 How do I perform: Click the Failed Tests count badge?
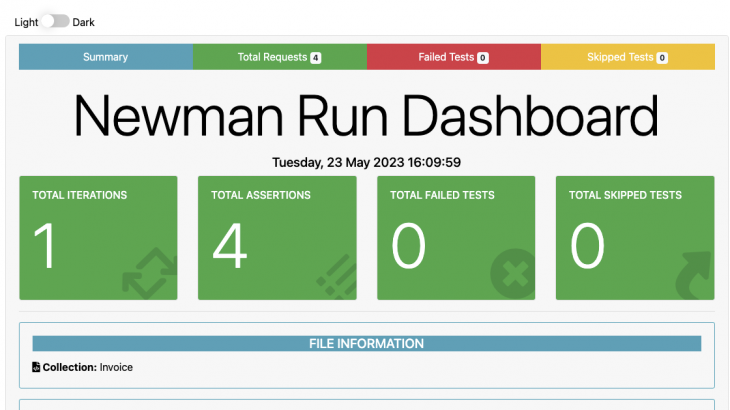click(x=483, y=58)
